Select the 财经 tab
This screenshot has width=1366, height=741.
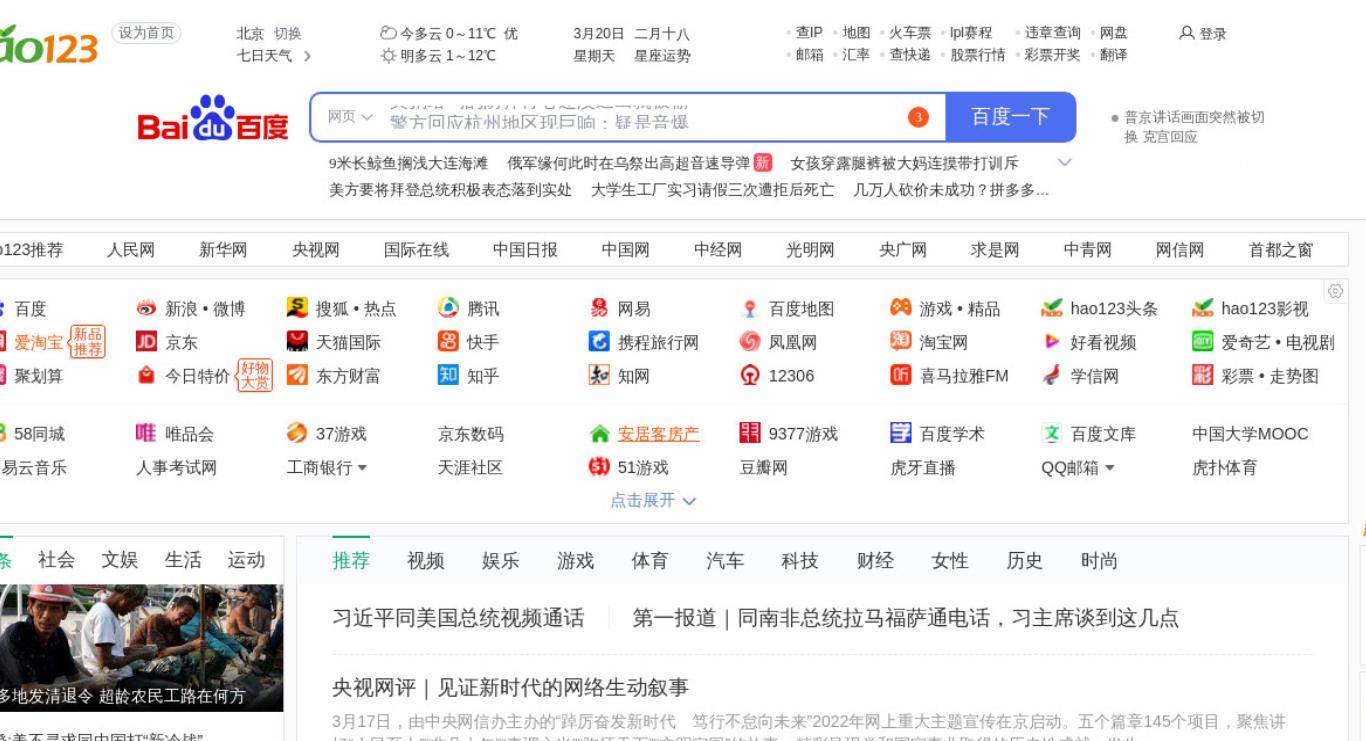click(875, 561)
